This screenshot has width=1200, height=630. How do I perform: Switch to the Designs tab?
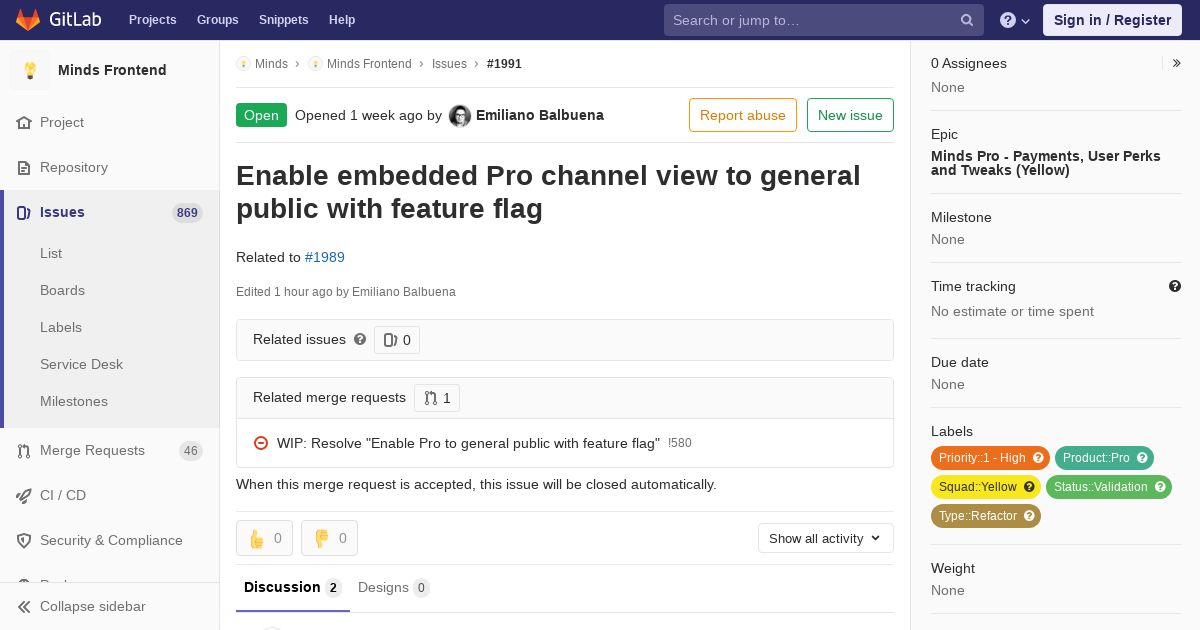(x=394, y=588)
